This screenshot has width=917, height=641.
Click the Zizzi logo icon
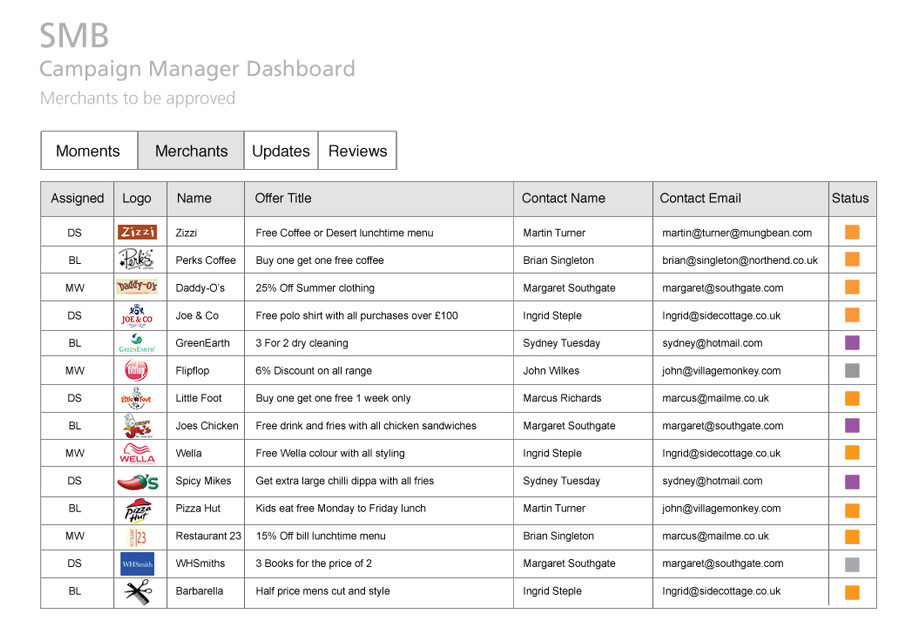pyautogui.click(x=137, y=232)
